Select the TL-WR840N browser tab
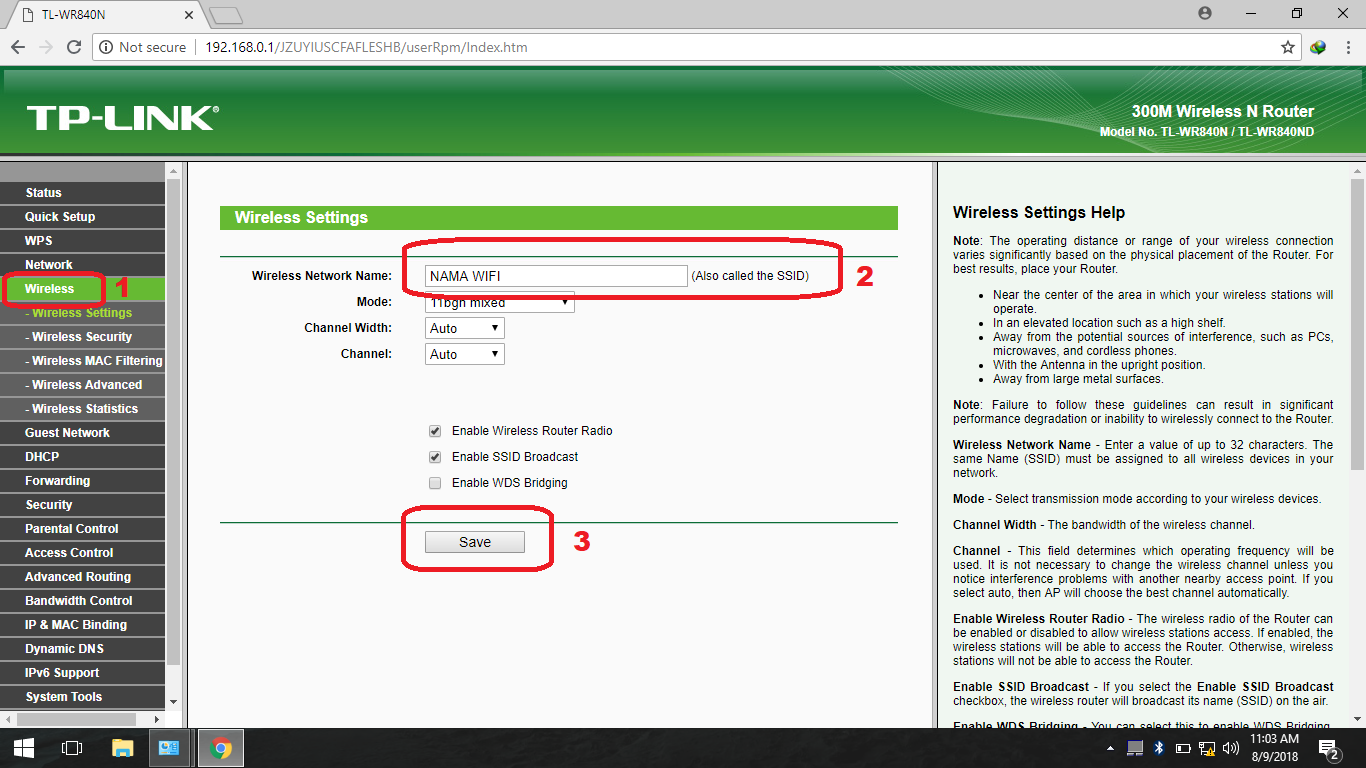The width and height of the screenshot is (1366, 768). 105,14
